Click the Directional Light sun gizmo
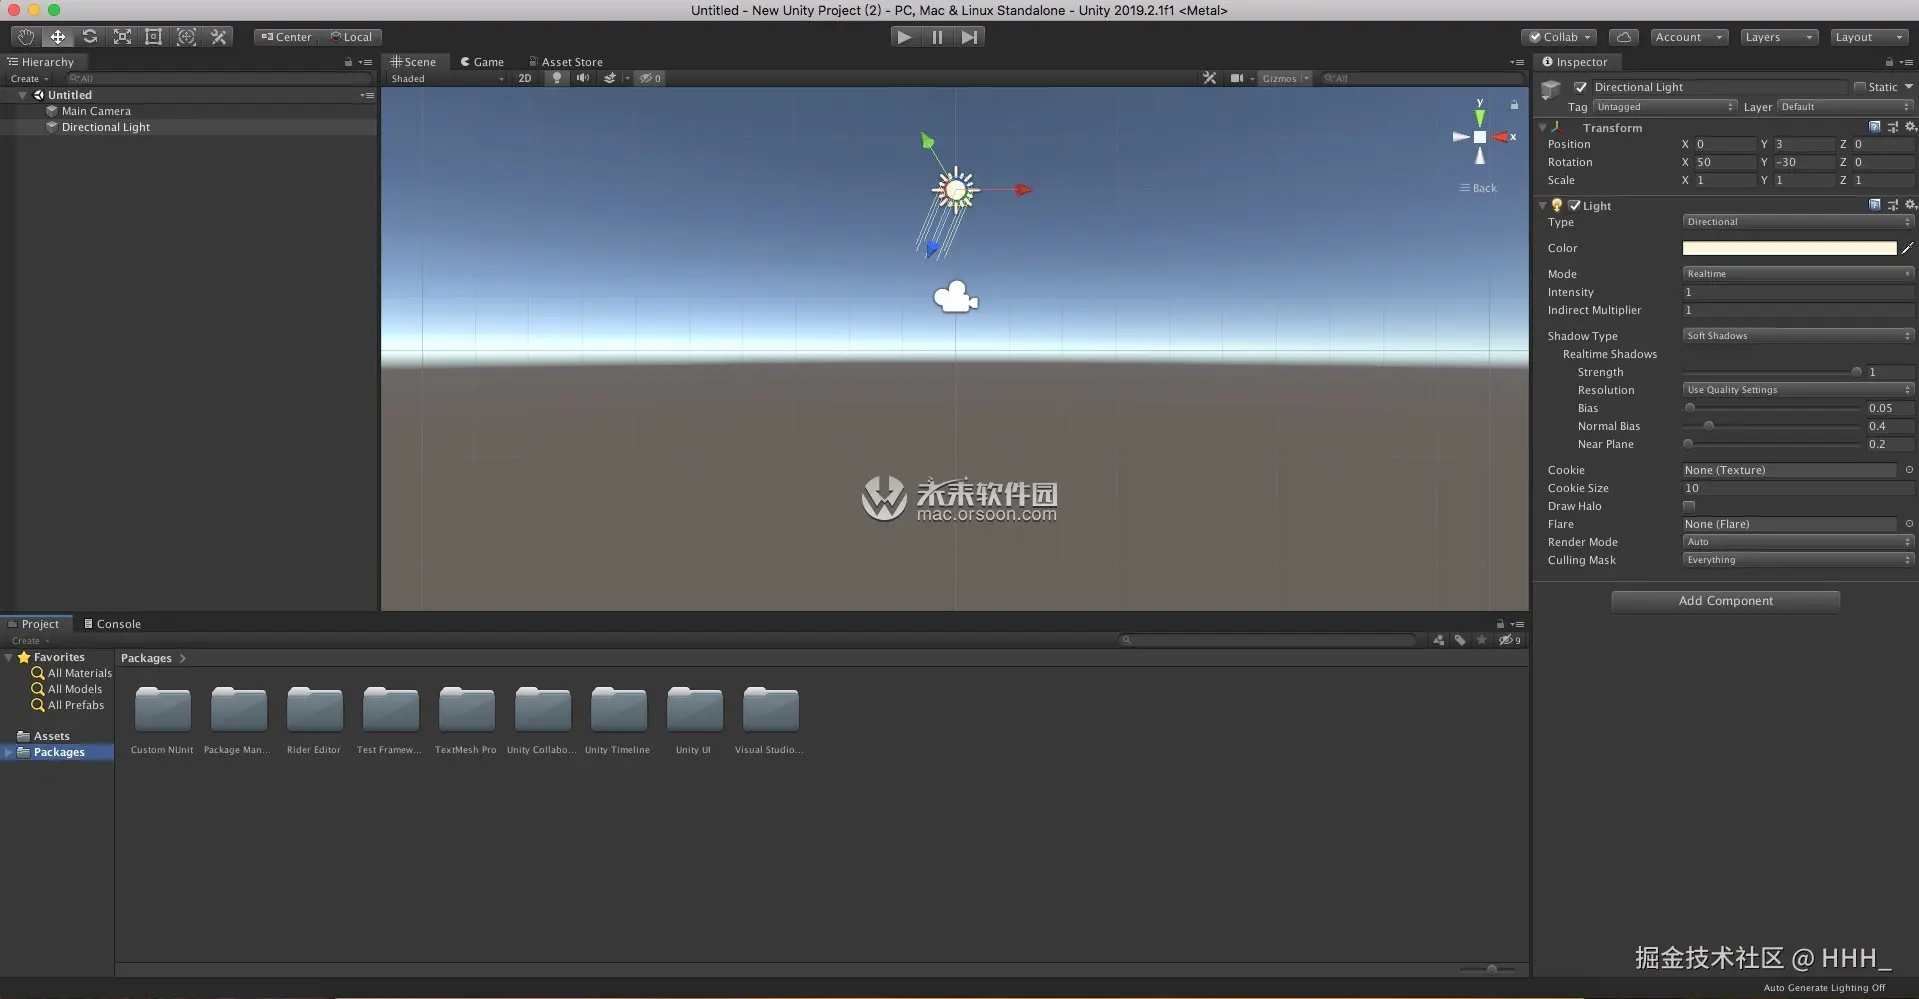The height and width of the screenshot is (999, 1919). [956, 189]
